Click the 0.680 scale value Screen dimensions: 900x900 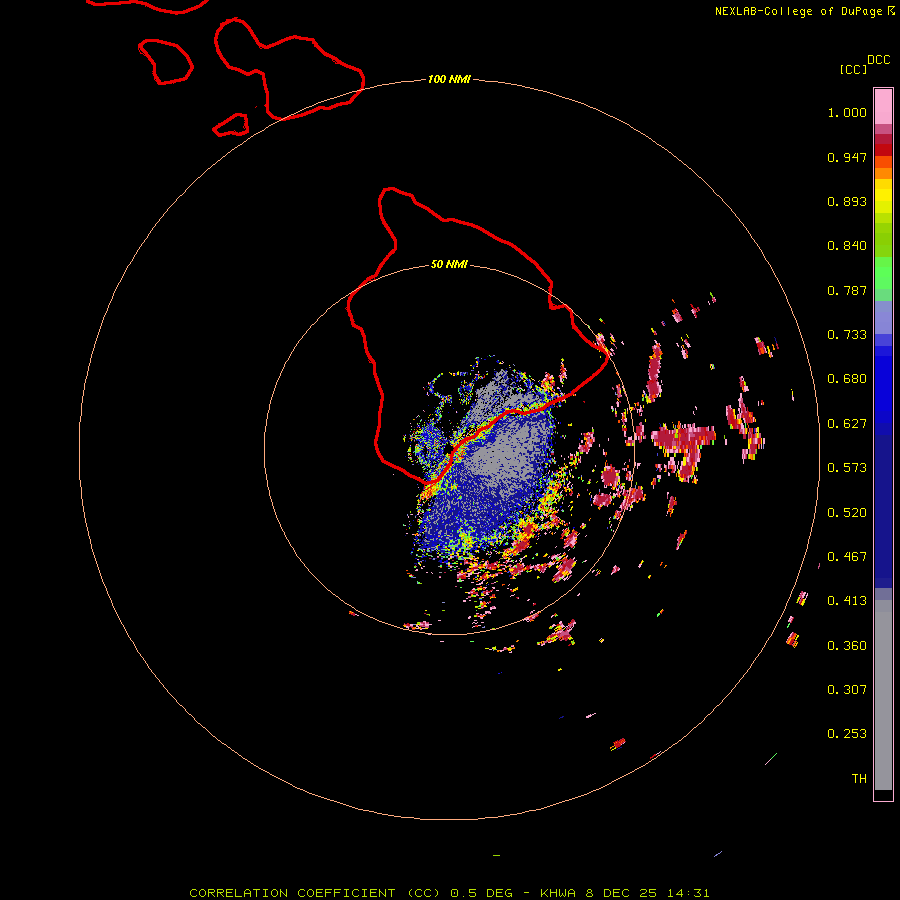[x=847, y=379]
